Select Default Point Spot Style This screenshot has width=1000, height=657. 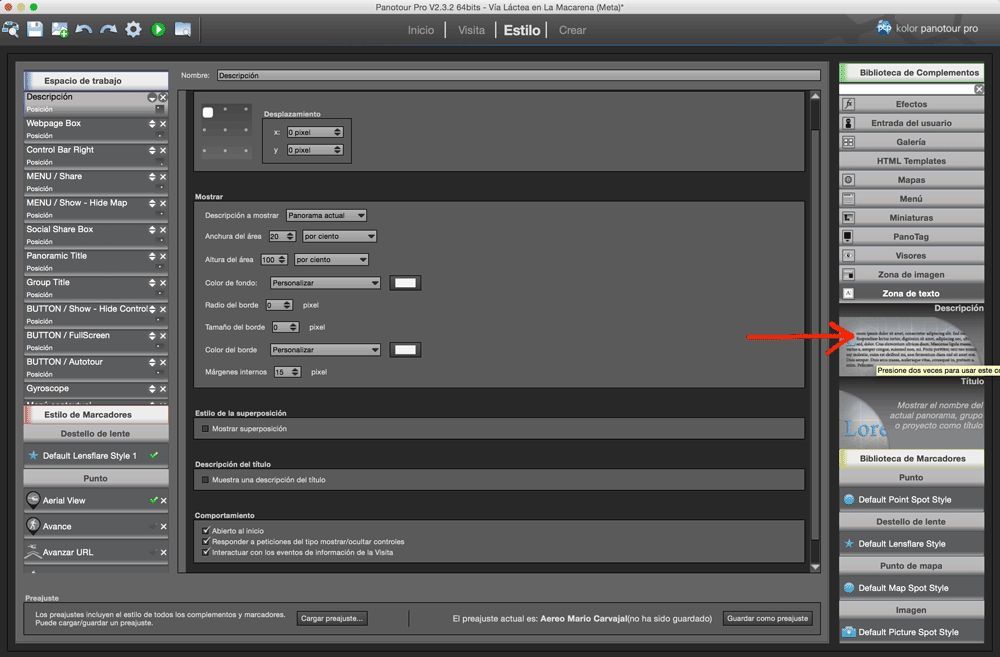[911, 499]
